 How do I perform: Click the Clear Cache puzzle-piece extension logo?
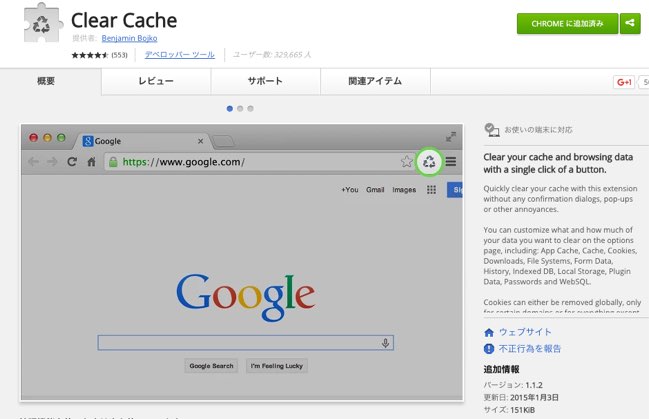point(43,23)
